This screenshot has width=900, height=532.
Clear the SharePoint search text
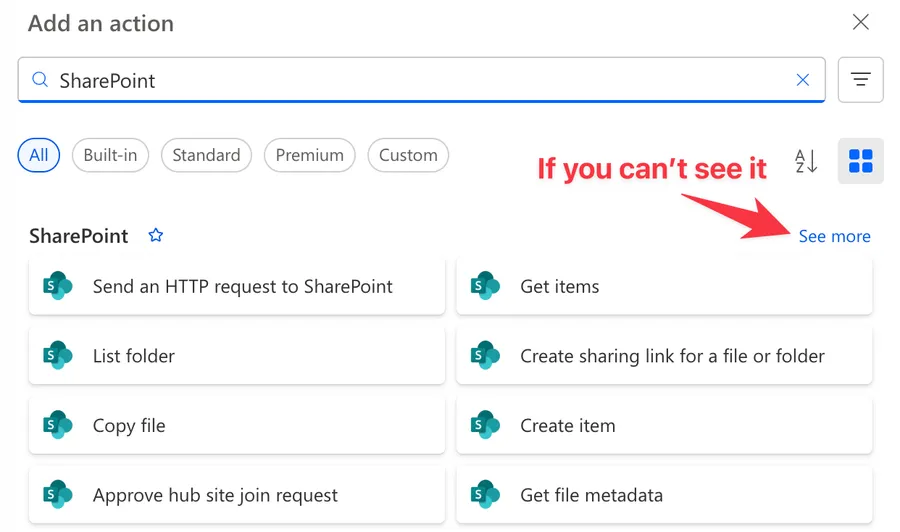(802, 80)
